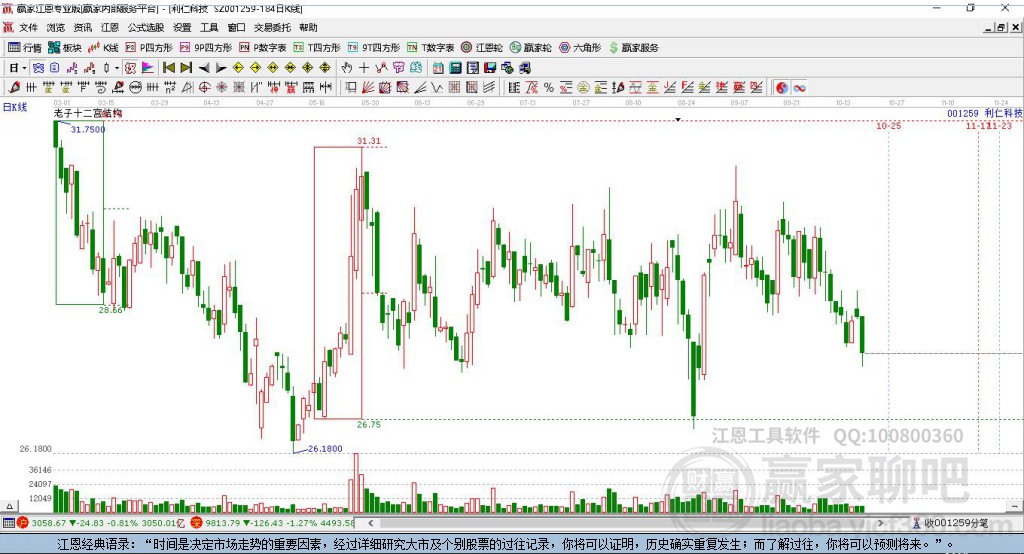Open the 赢家轮 wheel tool
The height and width of the screenshot is (554, 1024).
coord(531,48)
